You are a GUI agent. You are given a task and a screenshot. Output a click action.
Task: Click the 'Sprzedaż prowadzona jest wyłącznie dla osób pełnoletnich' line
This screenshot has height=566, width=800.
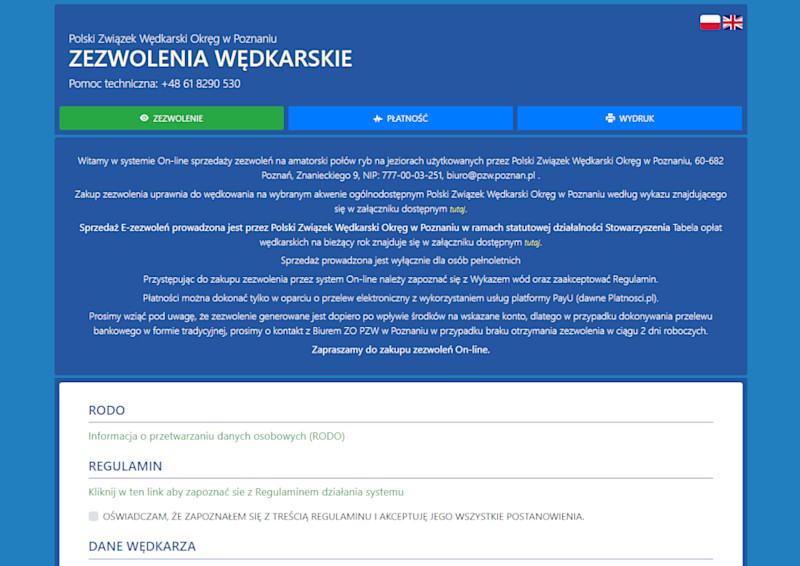401,260
